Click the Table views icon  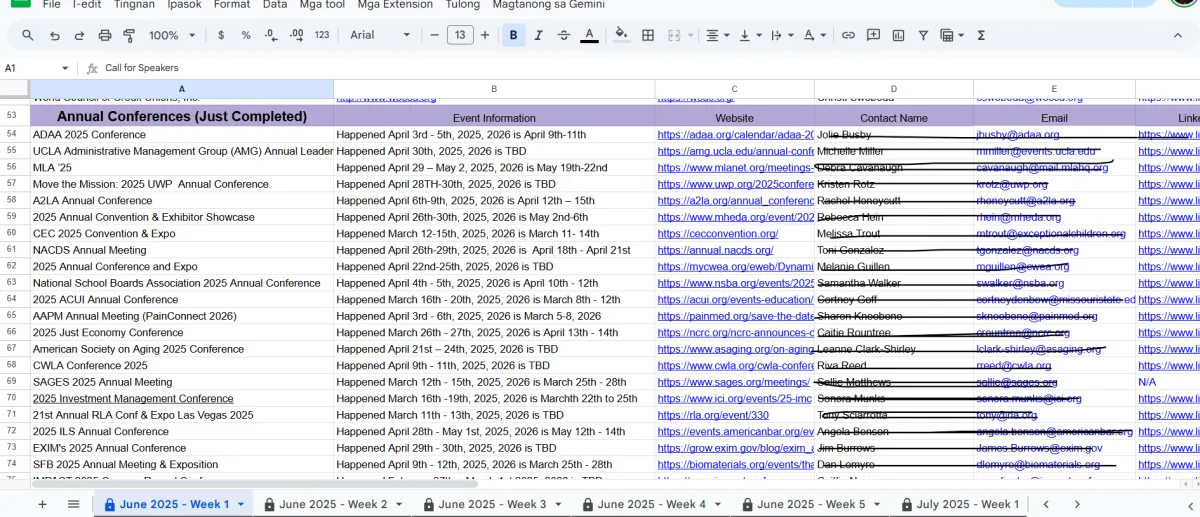[x=950, y=35]
